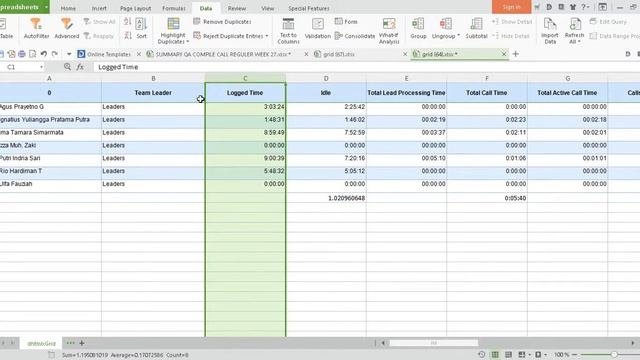This screenshot has width=640, height=360.
Task: Open the Name Box dropdown
Action: click(41, 67)
